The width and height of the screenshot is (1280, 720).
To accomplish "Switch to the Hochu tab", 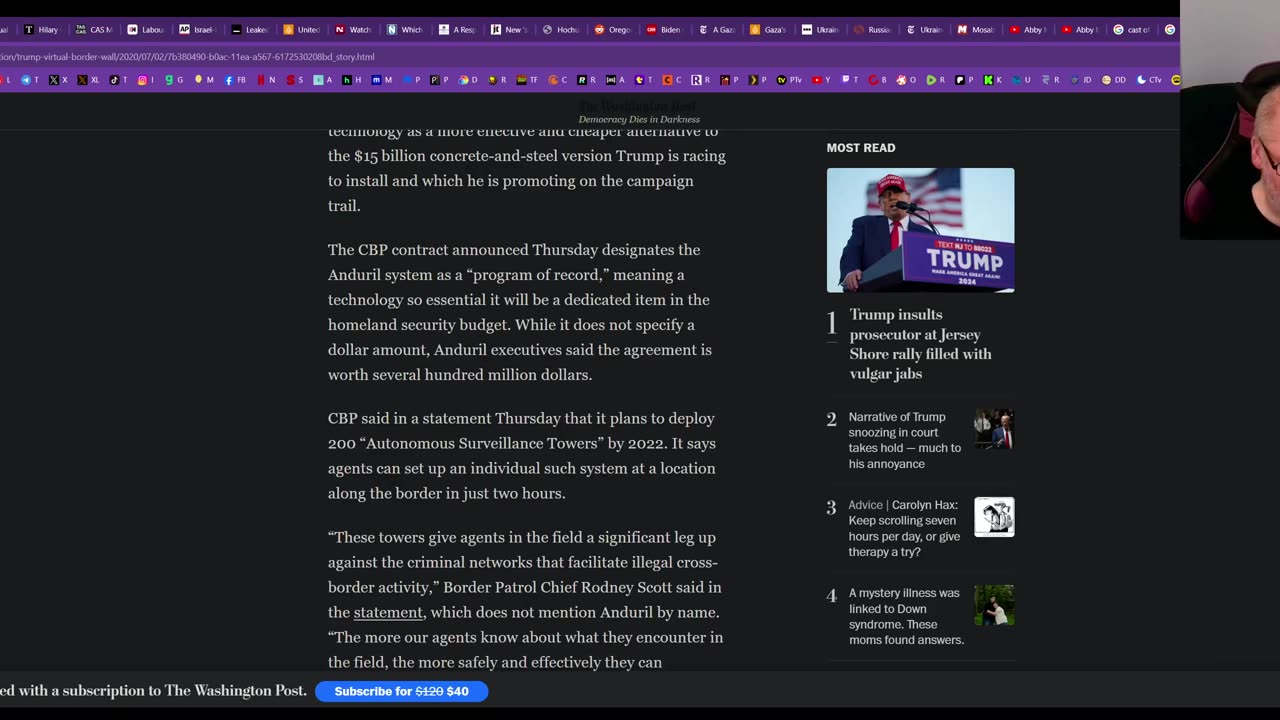I will [561, 30].
